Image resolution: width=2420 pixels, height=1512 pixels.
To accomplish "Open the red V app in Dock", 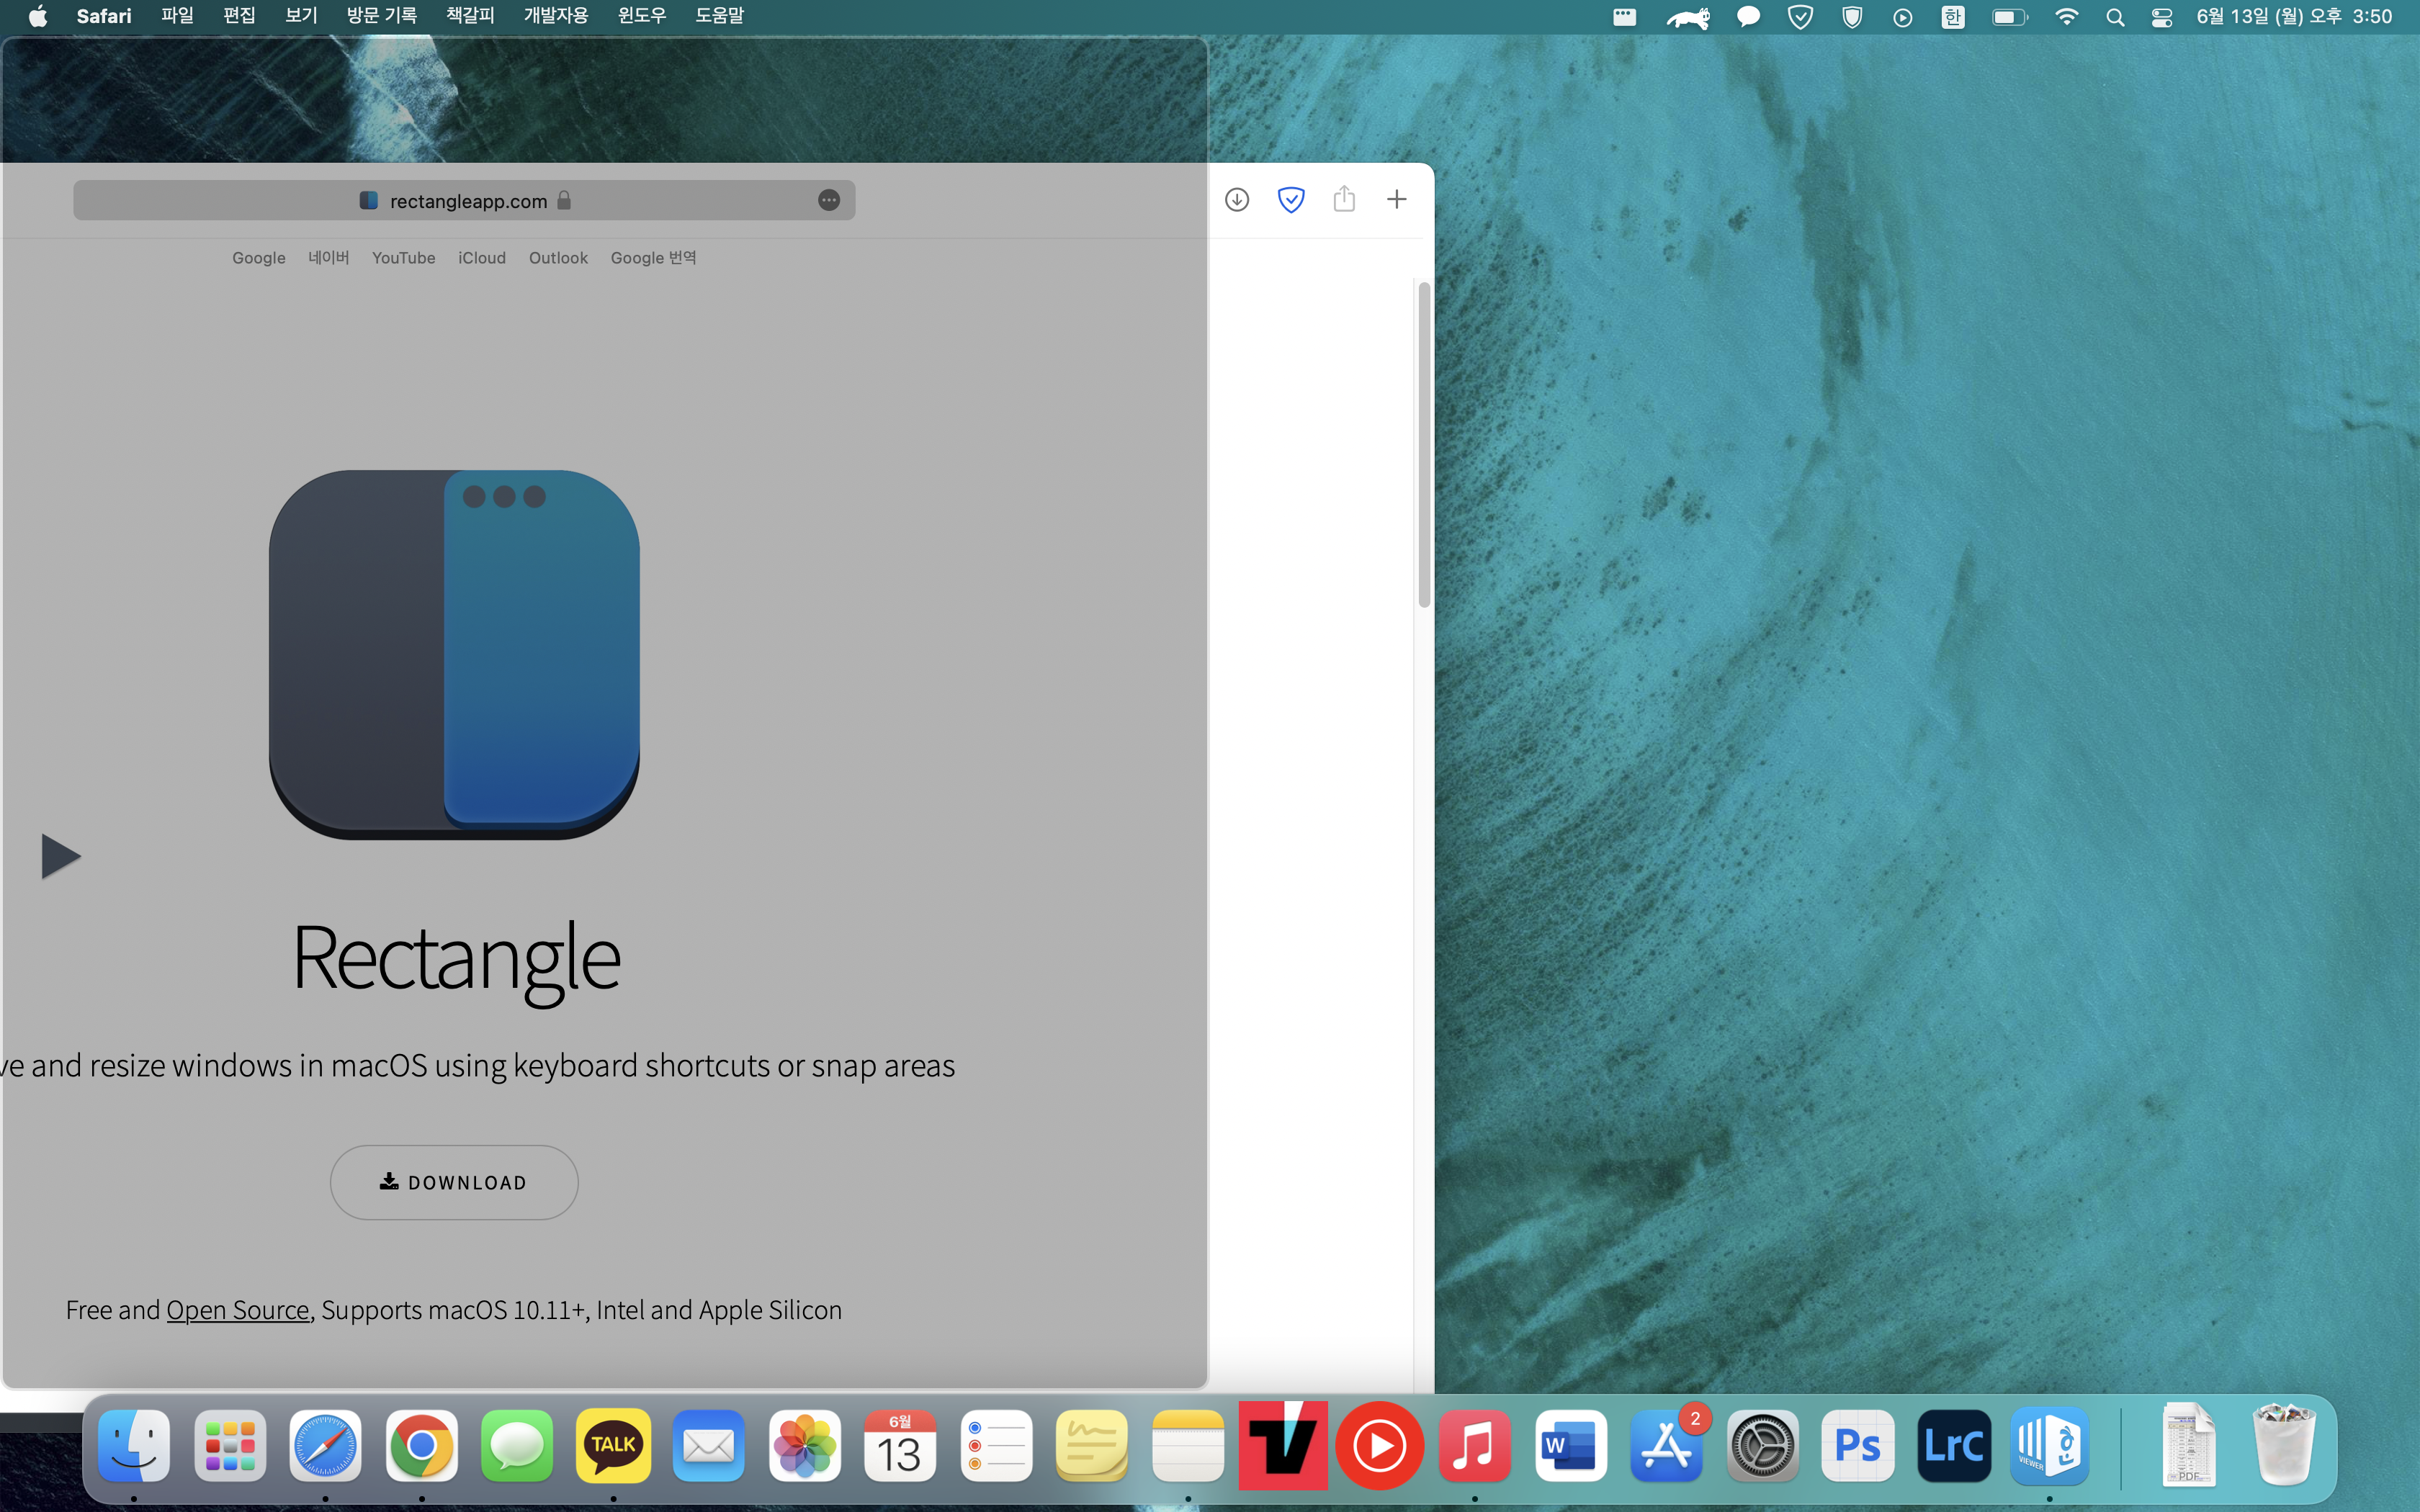I will [x=1283, y=1445].
